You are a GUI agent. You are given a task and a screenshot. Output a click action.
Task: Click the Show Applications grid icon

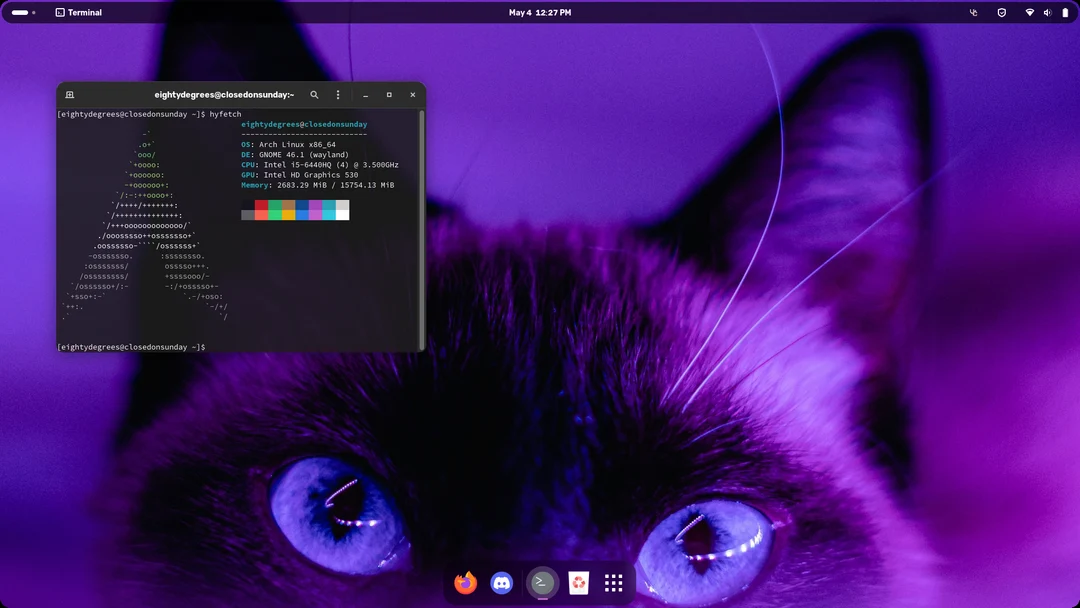click(x=613, y=582)
